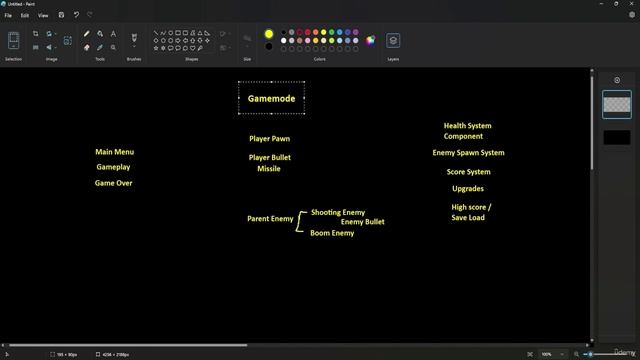The width and height of the screenshot is (640, 360).
Task: Toggle the Layers panel button
Action: tap(393, 40)
